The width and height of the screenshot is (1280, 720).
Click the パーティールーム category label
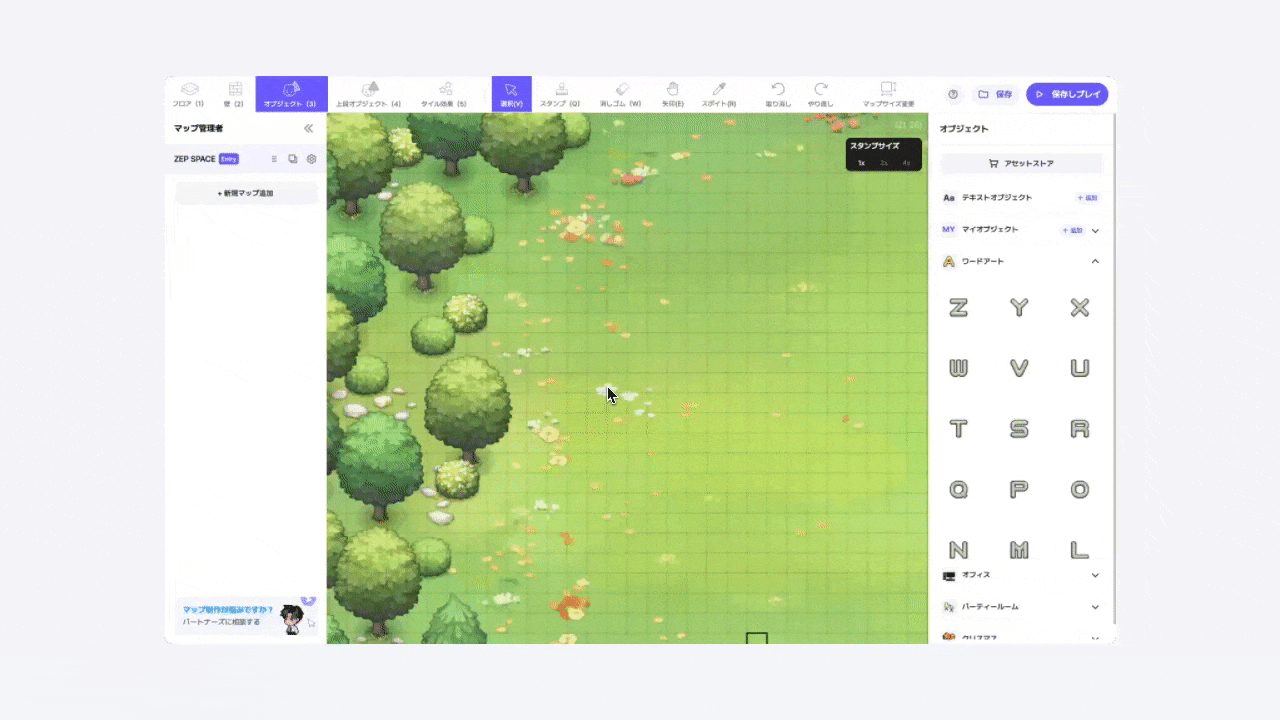[990, 607]
